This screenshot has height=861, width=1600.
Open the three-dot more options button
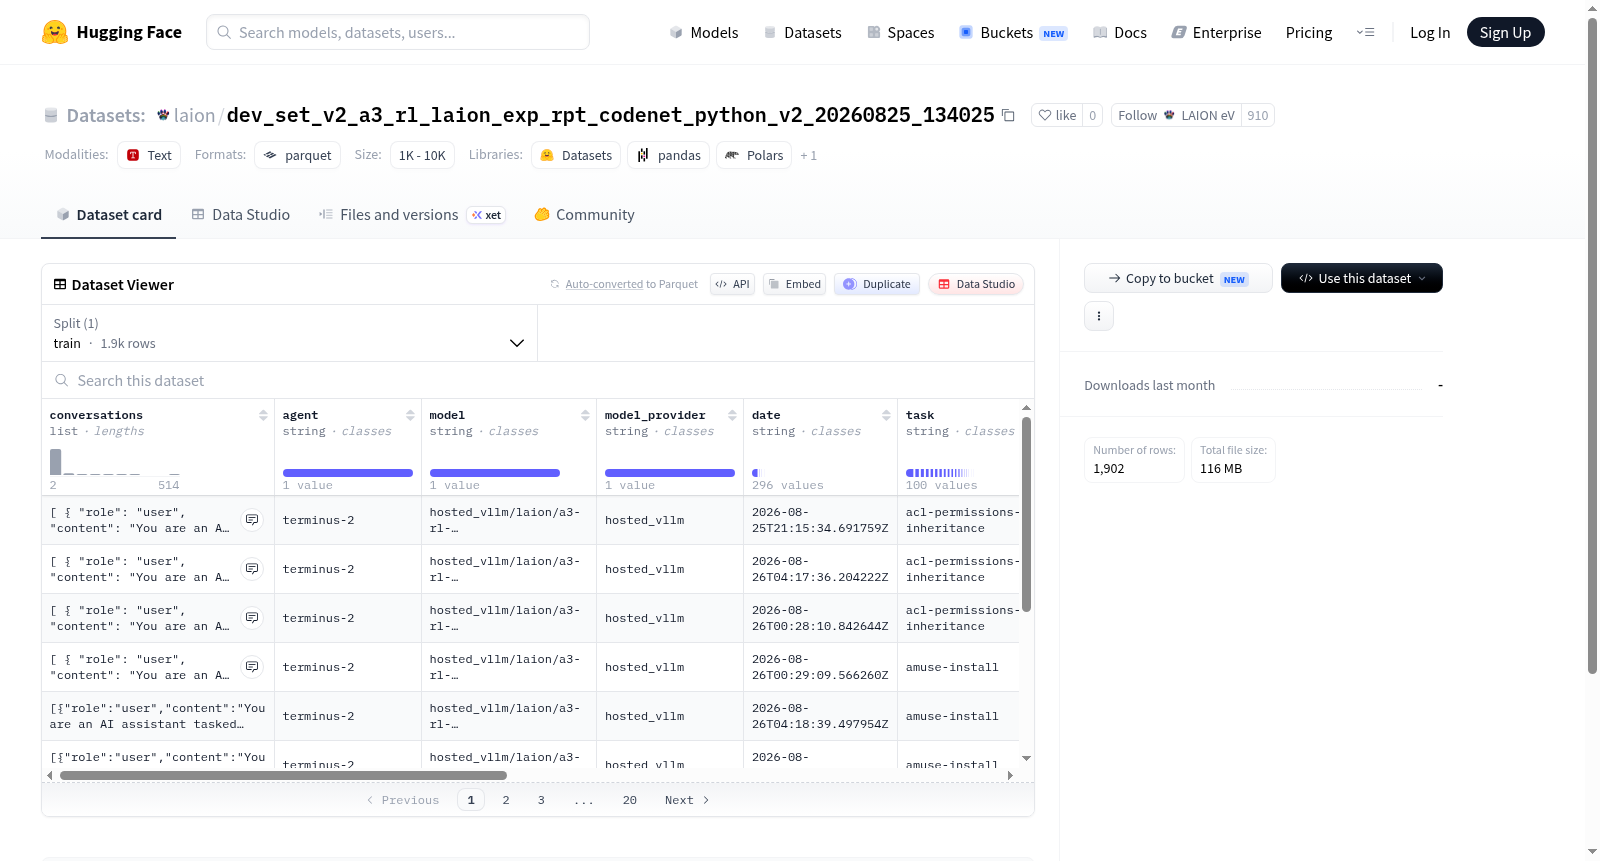click(x=1099, y=316)
